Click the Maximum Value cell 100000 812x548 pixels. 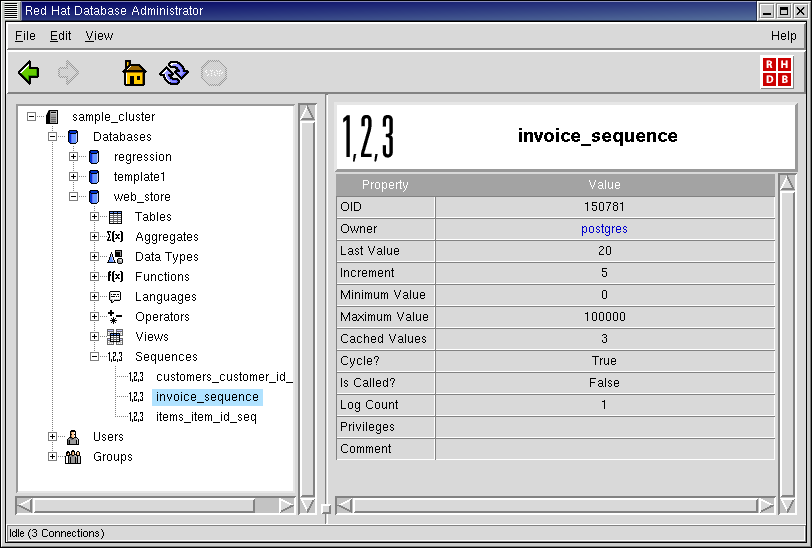point(605,317)
